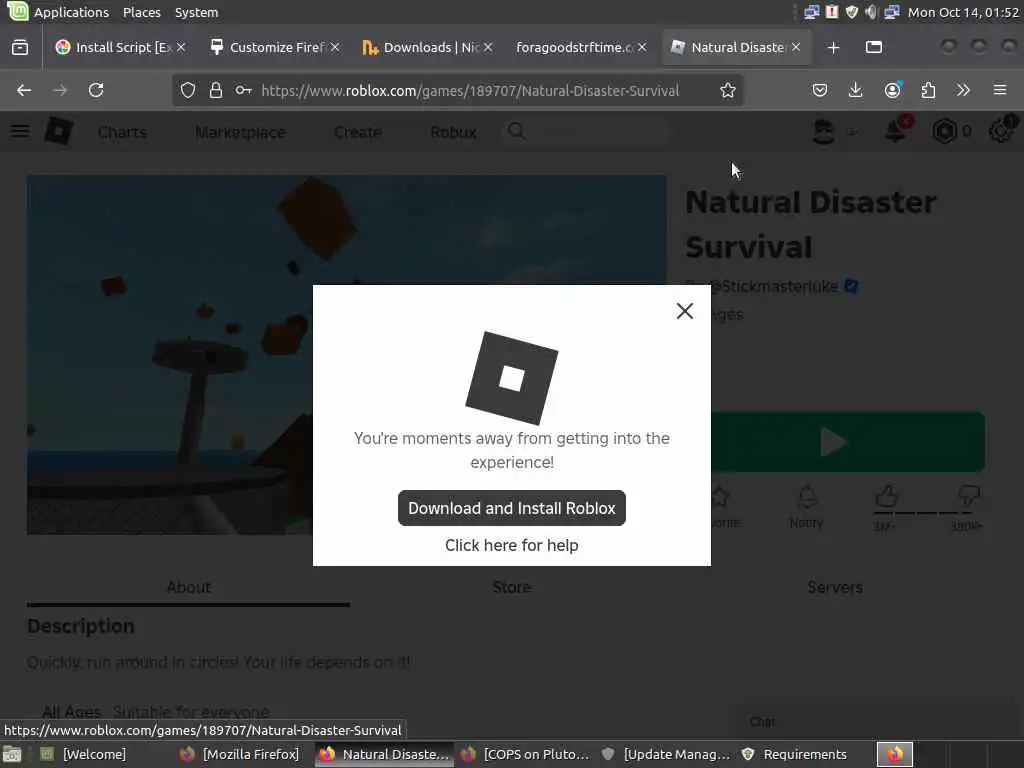This screenshot has width=1024, height=768.
Task: Click Download and Install Roblox button
Action: pyautogui.click(x=511, y=508)
